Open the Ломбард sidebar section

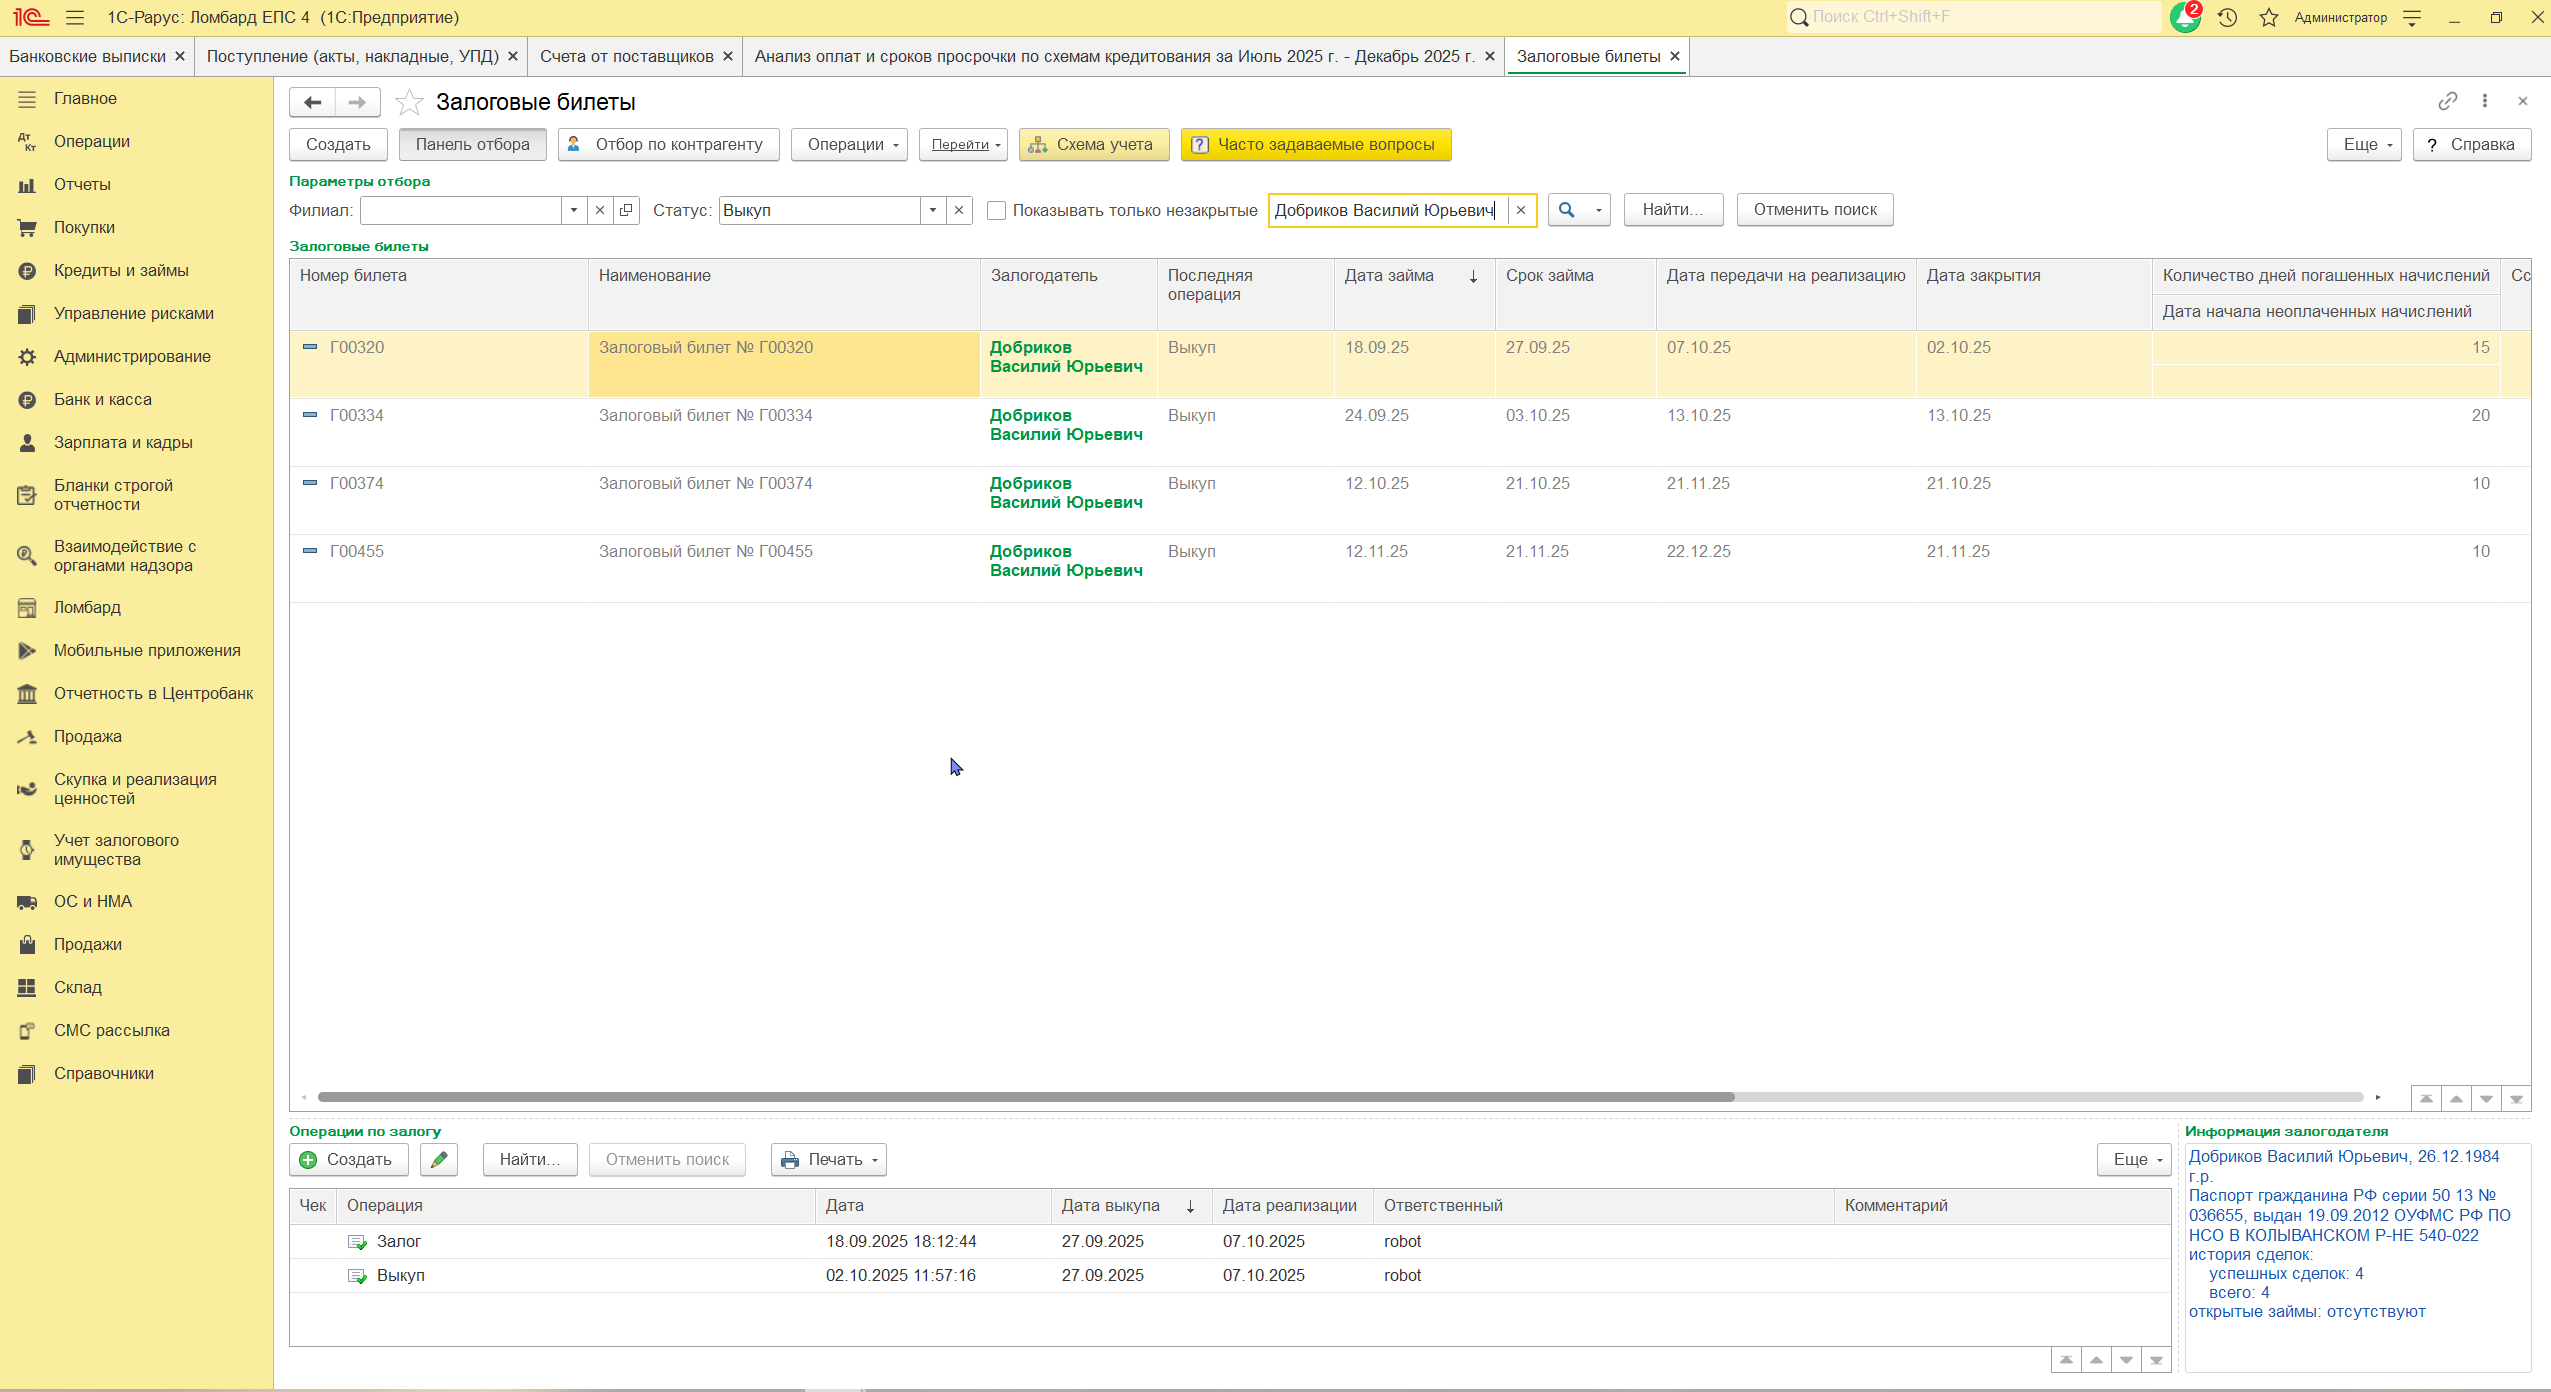pos(87,607)
